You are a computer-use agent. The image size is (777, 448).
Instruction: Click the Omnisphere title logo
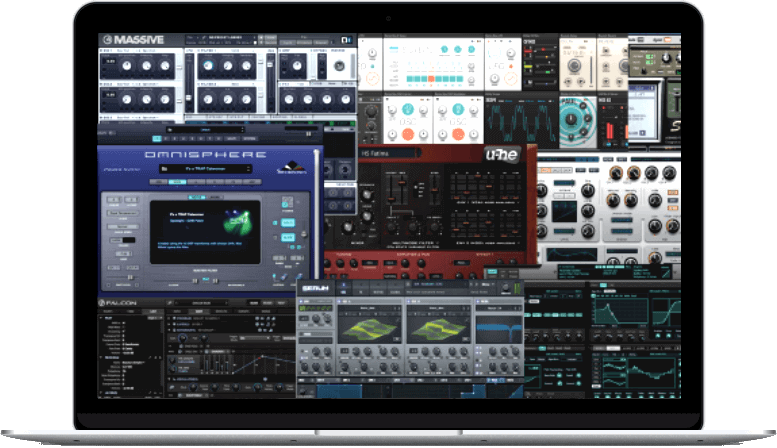(x=206, y=155)
